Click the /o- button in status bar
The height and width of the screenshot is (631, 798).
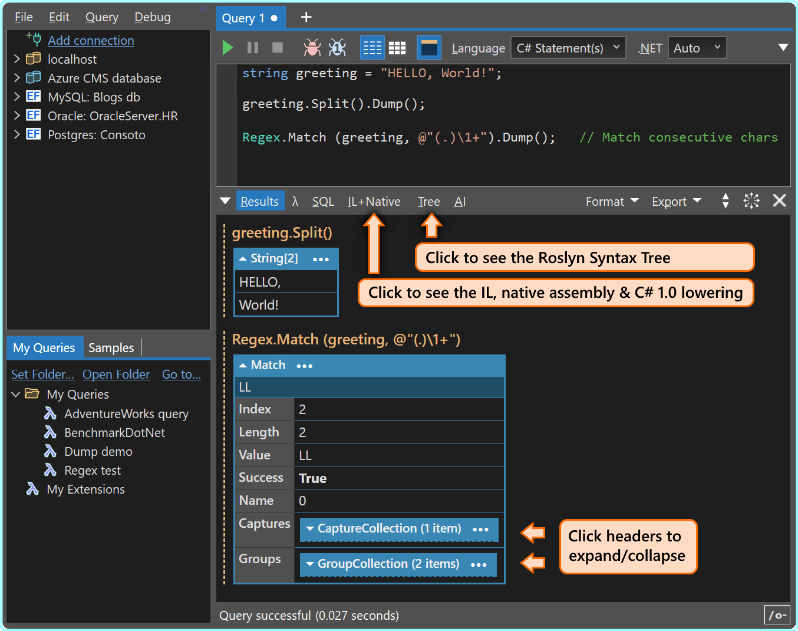(775, 614)
